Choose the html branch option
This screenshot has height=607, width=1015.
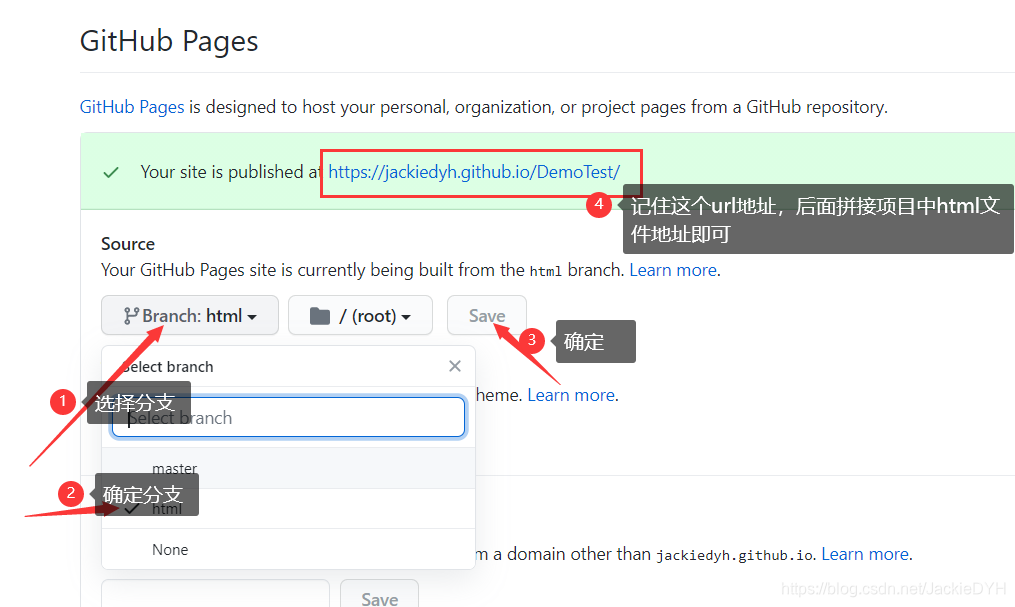(x=288, y=509)
